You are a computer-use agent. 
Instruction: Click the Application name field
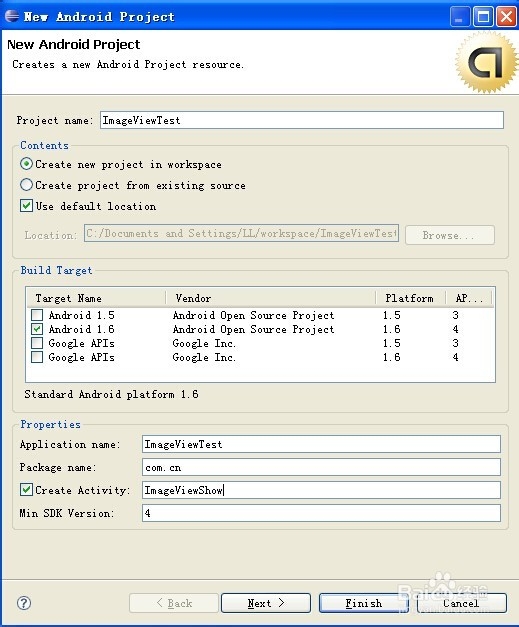(321, 444)
